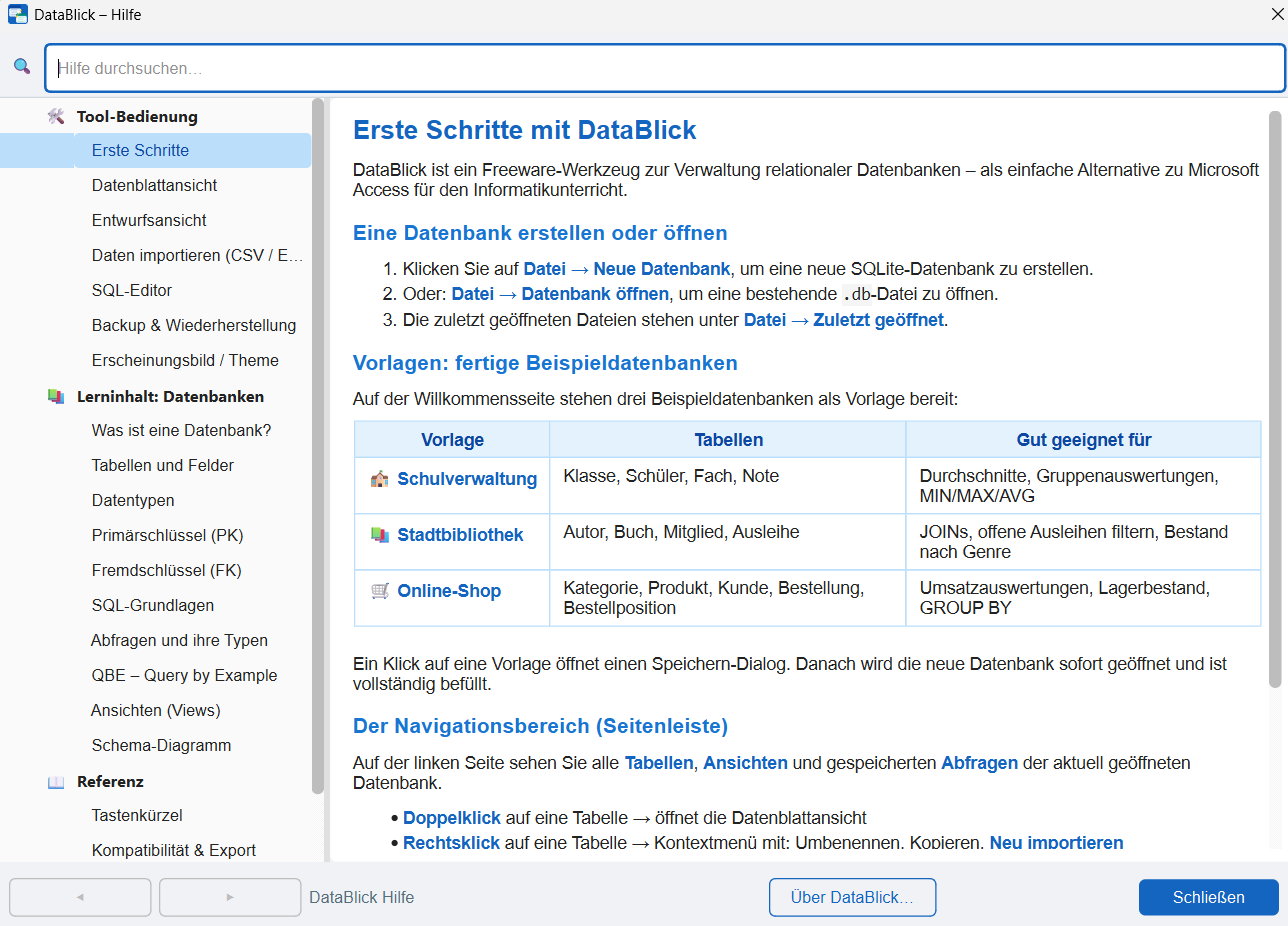Viewport: 1288px width, 926px height.
Task: Click the Tool-Bedienung tools icon
Action: (56, 116)
